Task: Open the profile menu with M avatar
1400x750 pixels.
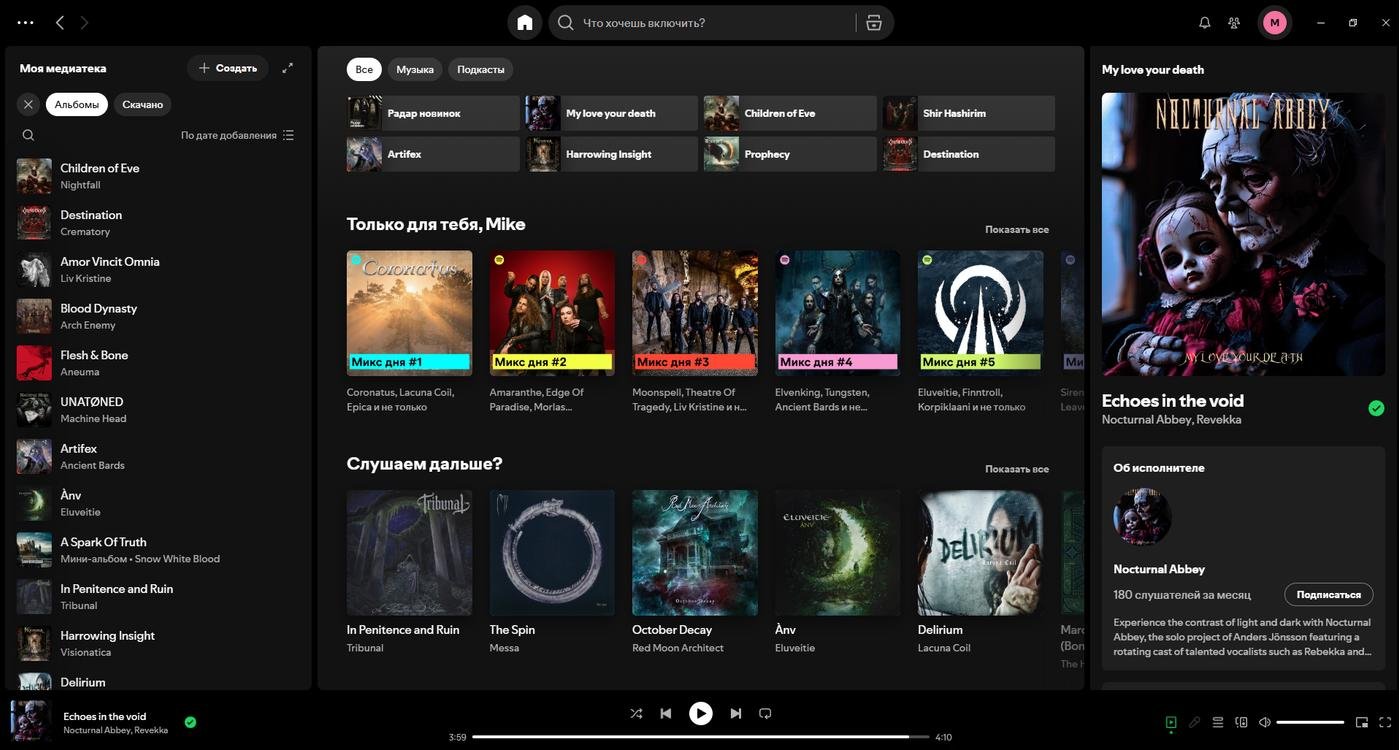Action: pyautogui.click(x=1274, y=22)
